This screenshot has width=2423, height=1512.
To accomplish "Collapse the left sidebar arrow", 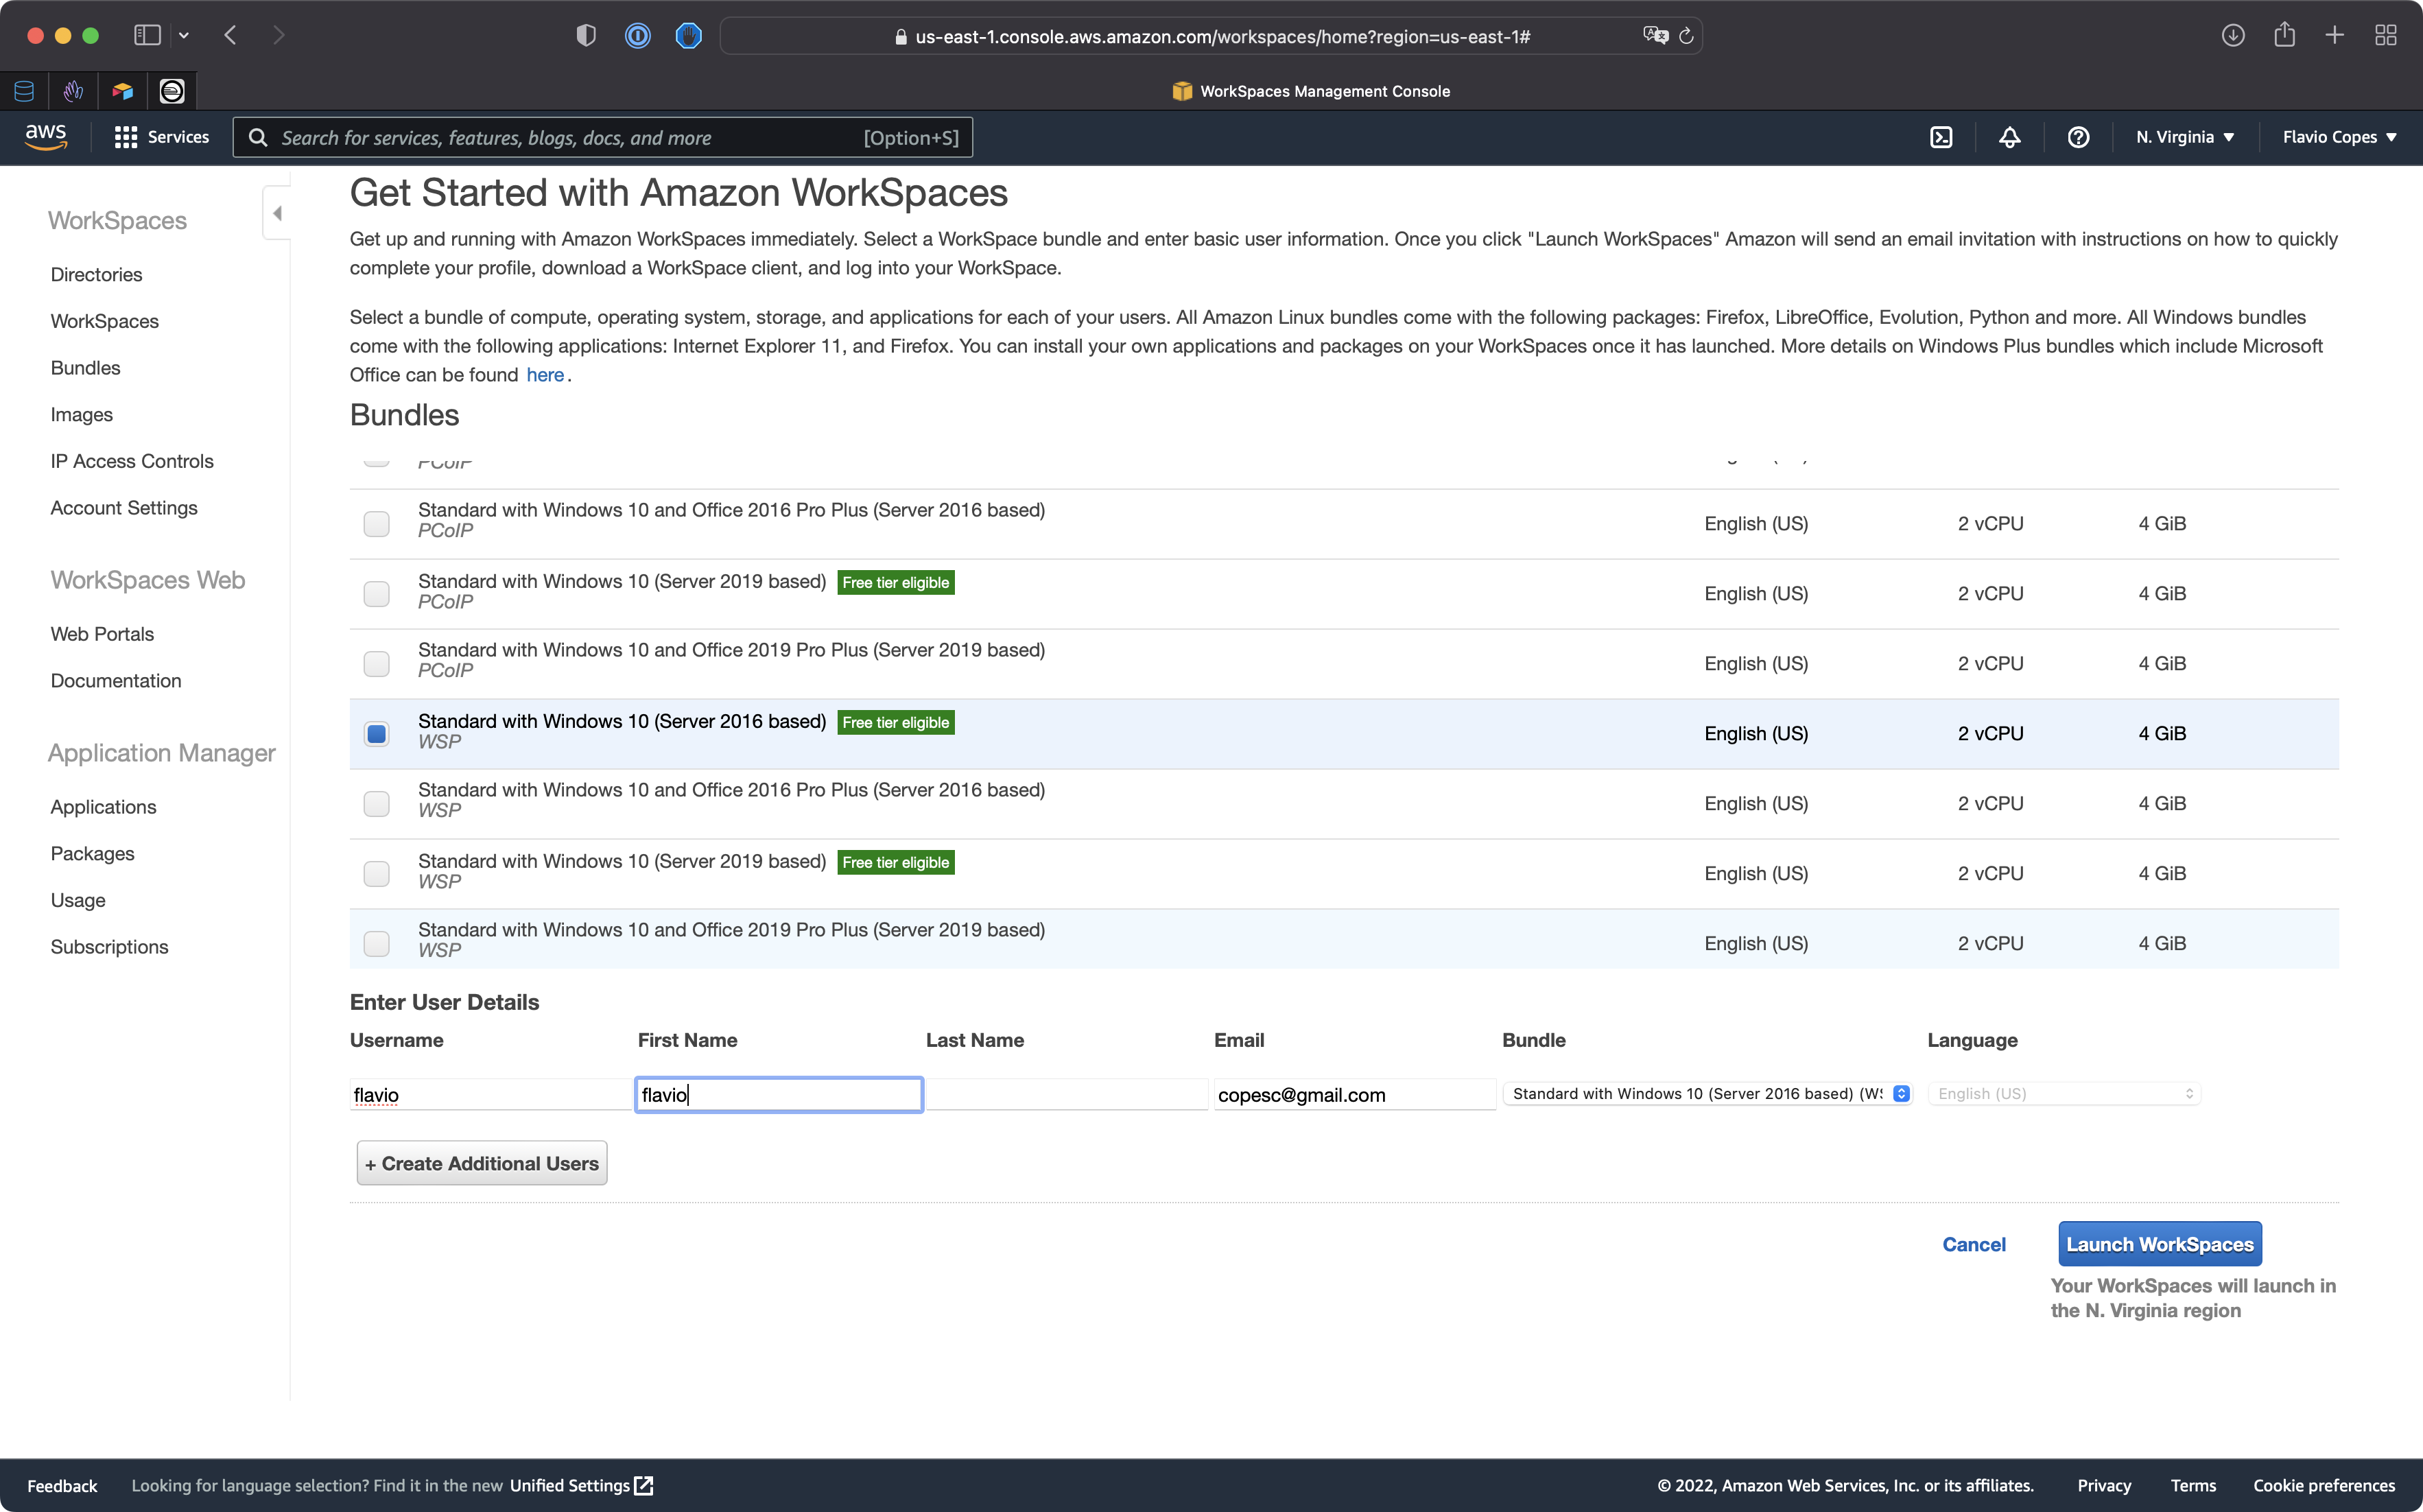I will [x=277, y=213].
